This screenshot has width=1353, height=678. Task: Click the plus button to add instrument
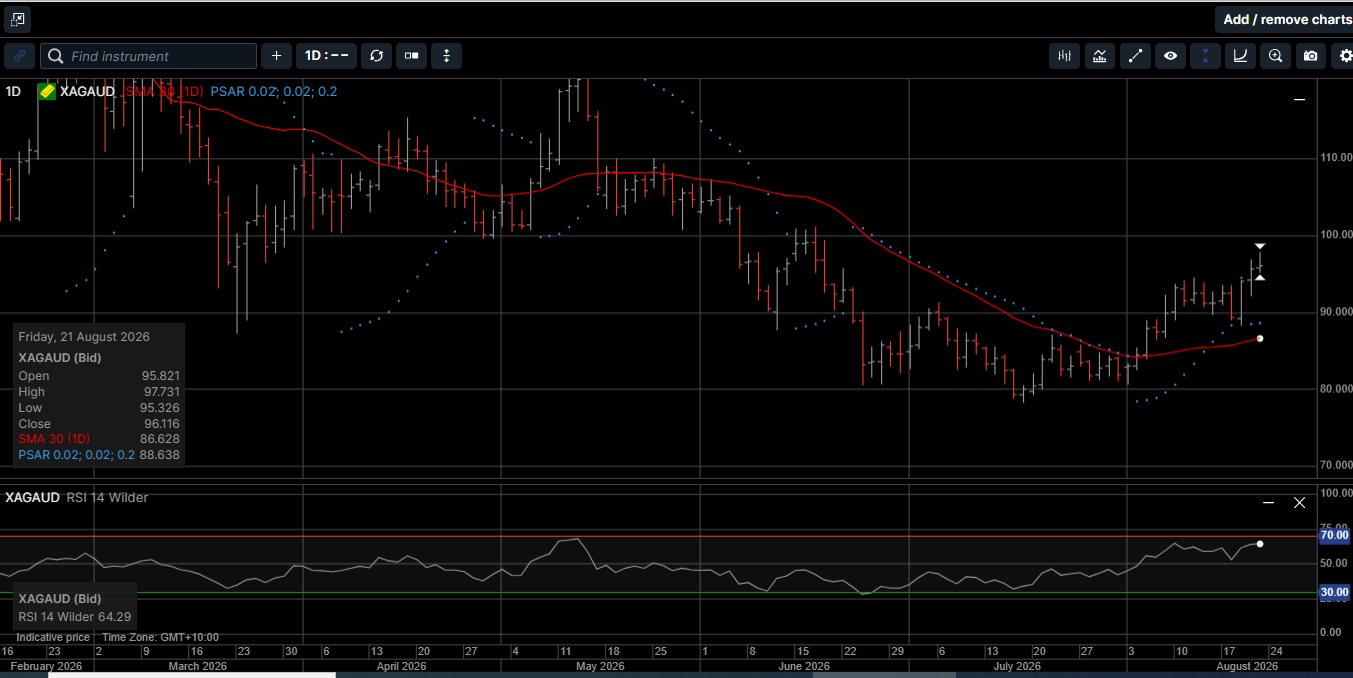[276, 56]
